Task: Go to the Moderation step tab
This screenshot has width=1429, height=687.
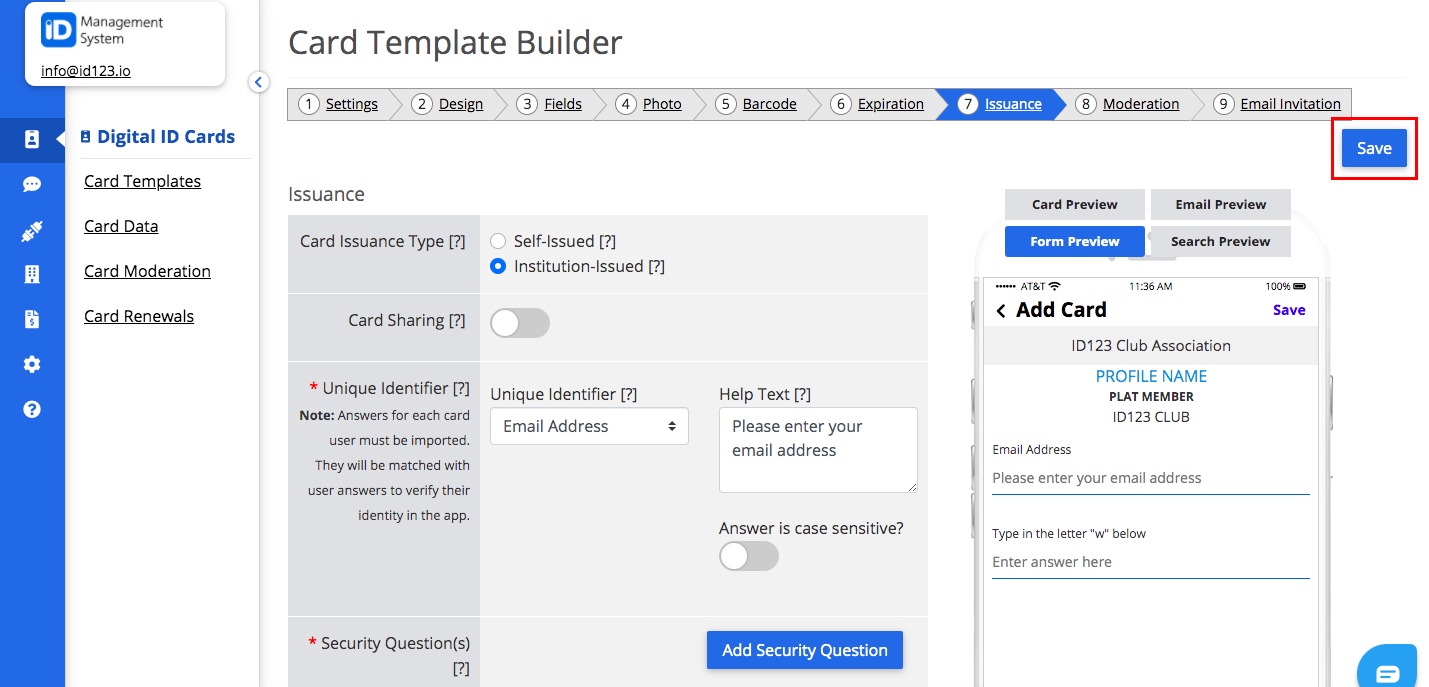Action: [x=1140, y=104]
